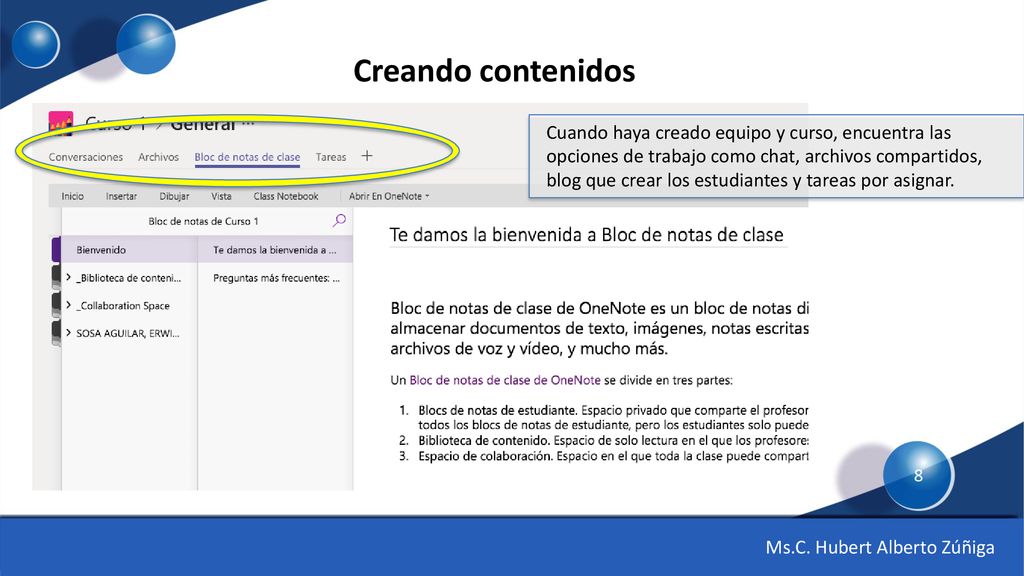Select the _Collaboration Space section name

point(123,306)
